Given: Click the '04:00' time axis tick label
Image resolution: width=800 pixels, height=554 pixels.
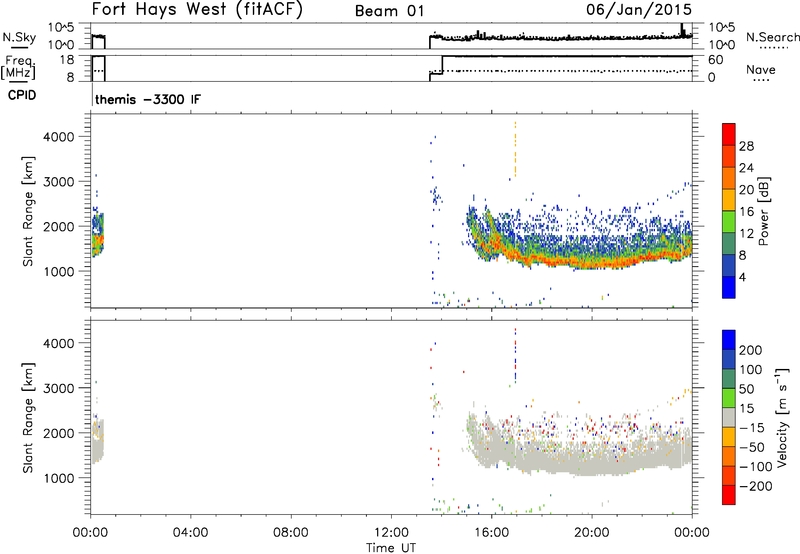Looking at the screenshot, I should [x=190, y=533].
